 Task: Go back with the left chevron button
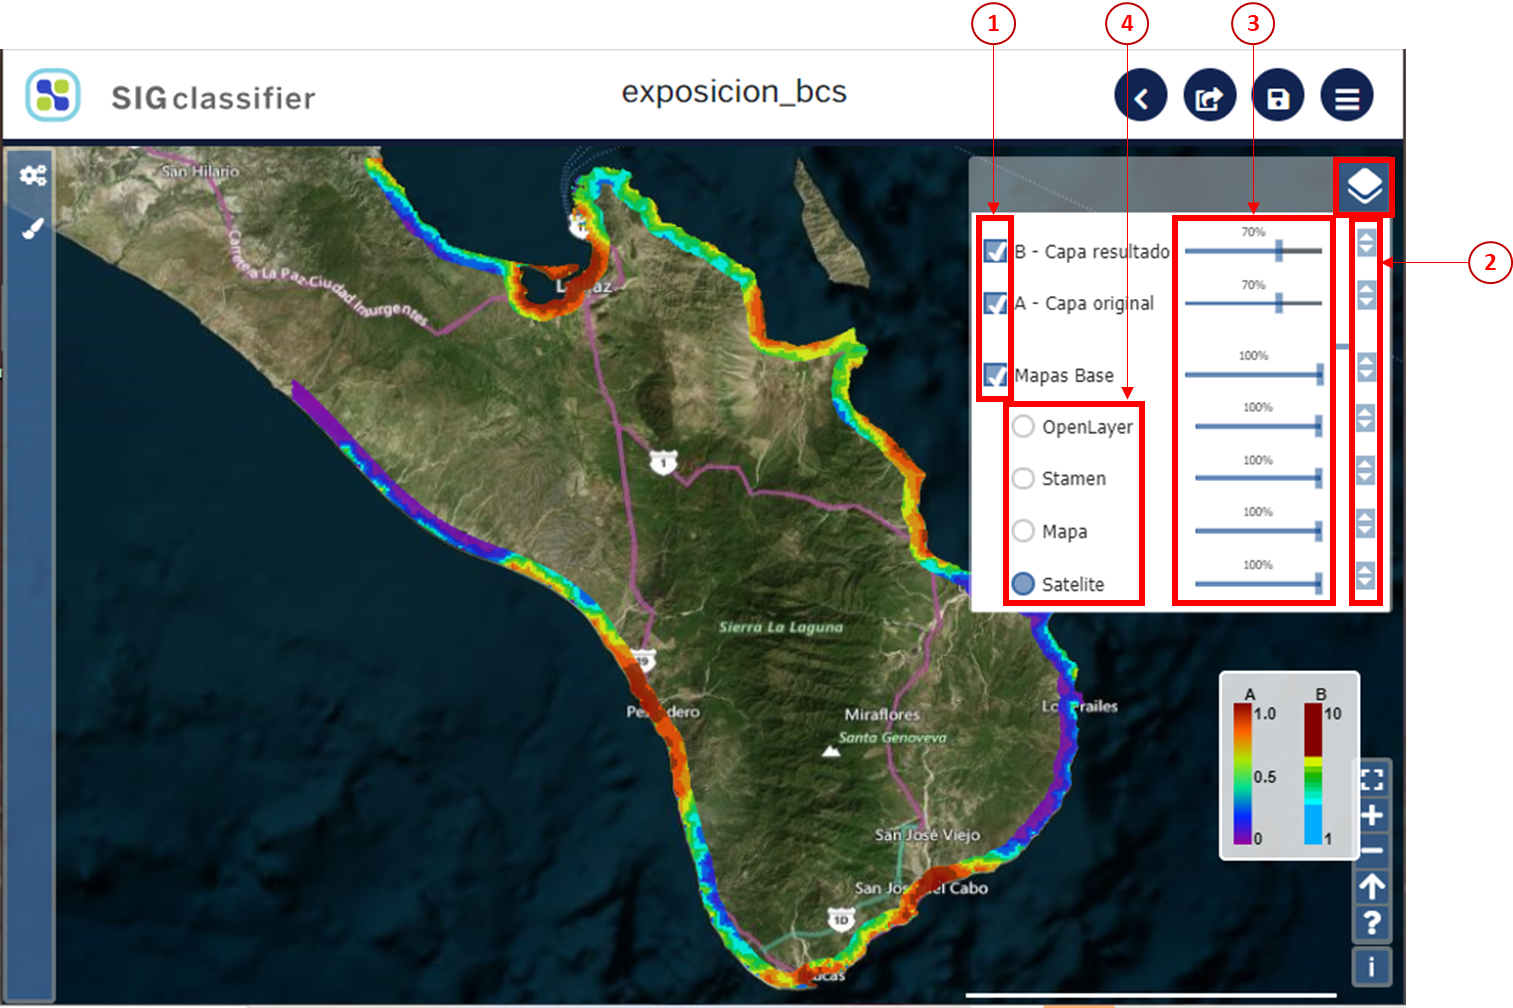point(1141,96)
